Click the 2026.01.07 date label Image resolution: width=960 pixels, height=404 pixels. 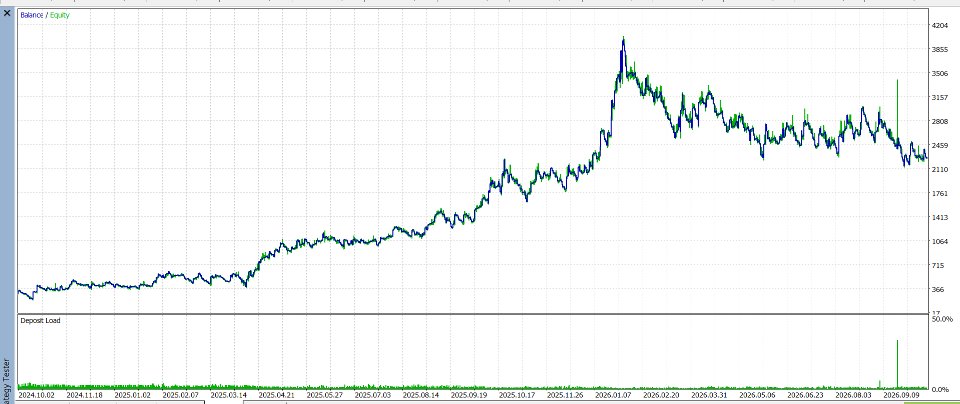point(613,395)
